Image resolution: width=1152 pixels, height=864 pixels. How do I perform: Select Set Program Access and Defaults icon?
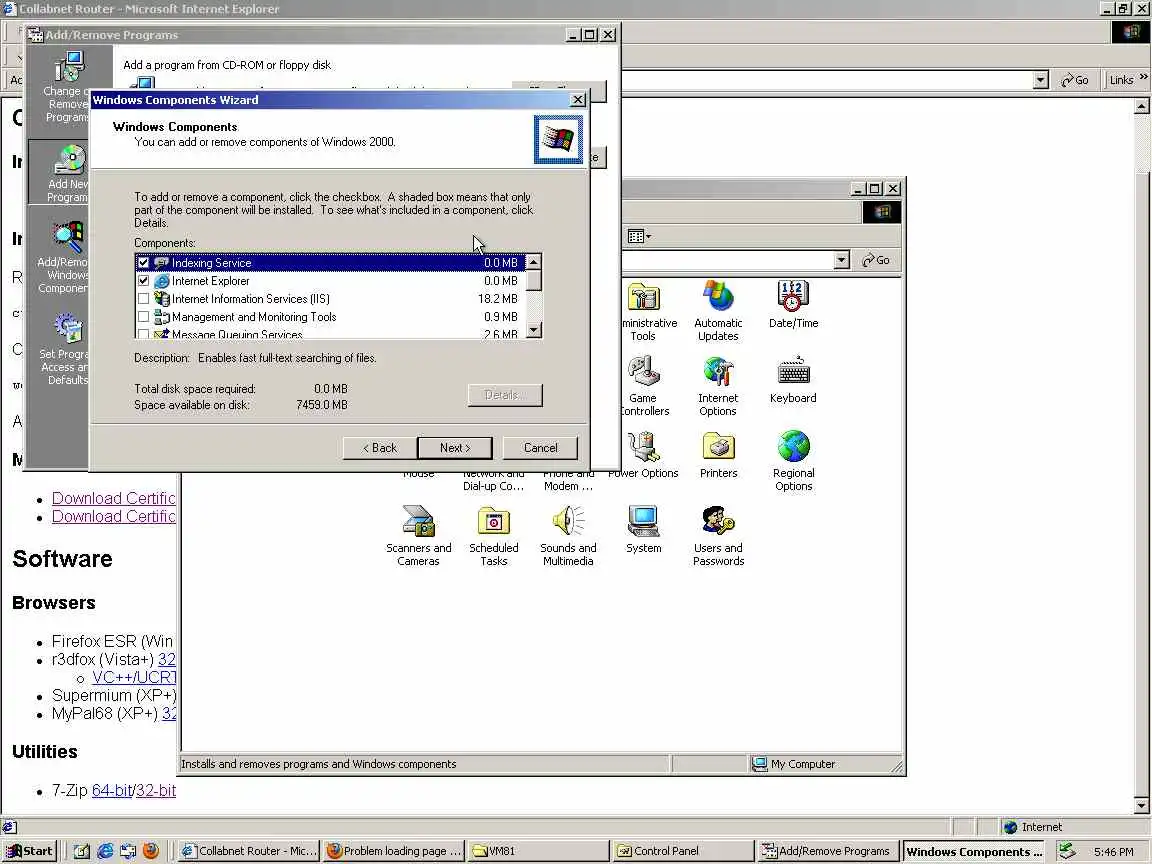pos(66,349)
